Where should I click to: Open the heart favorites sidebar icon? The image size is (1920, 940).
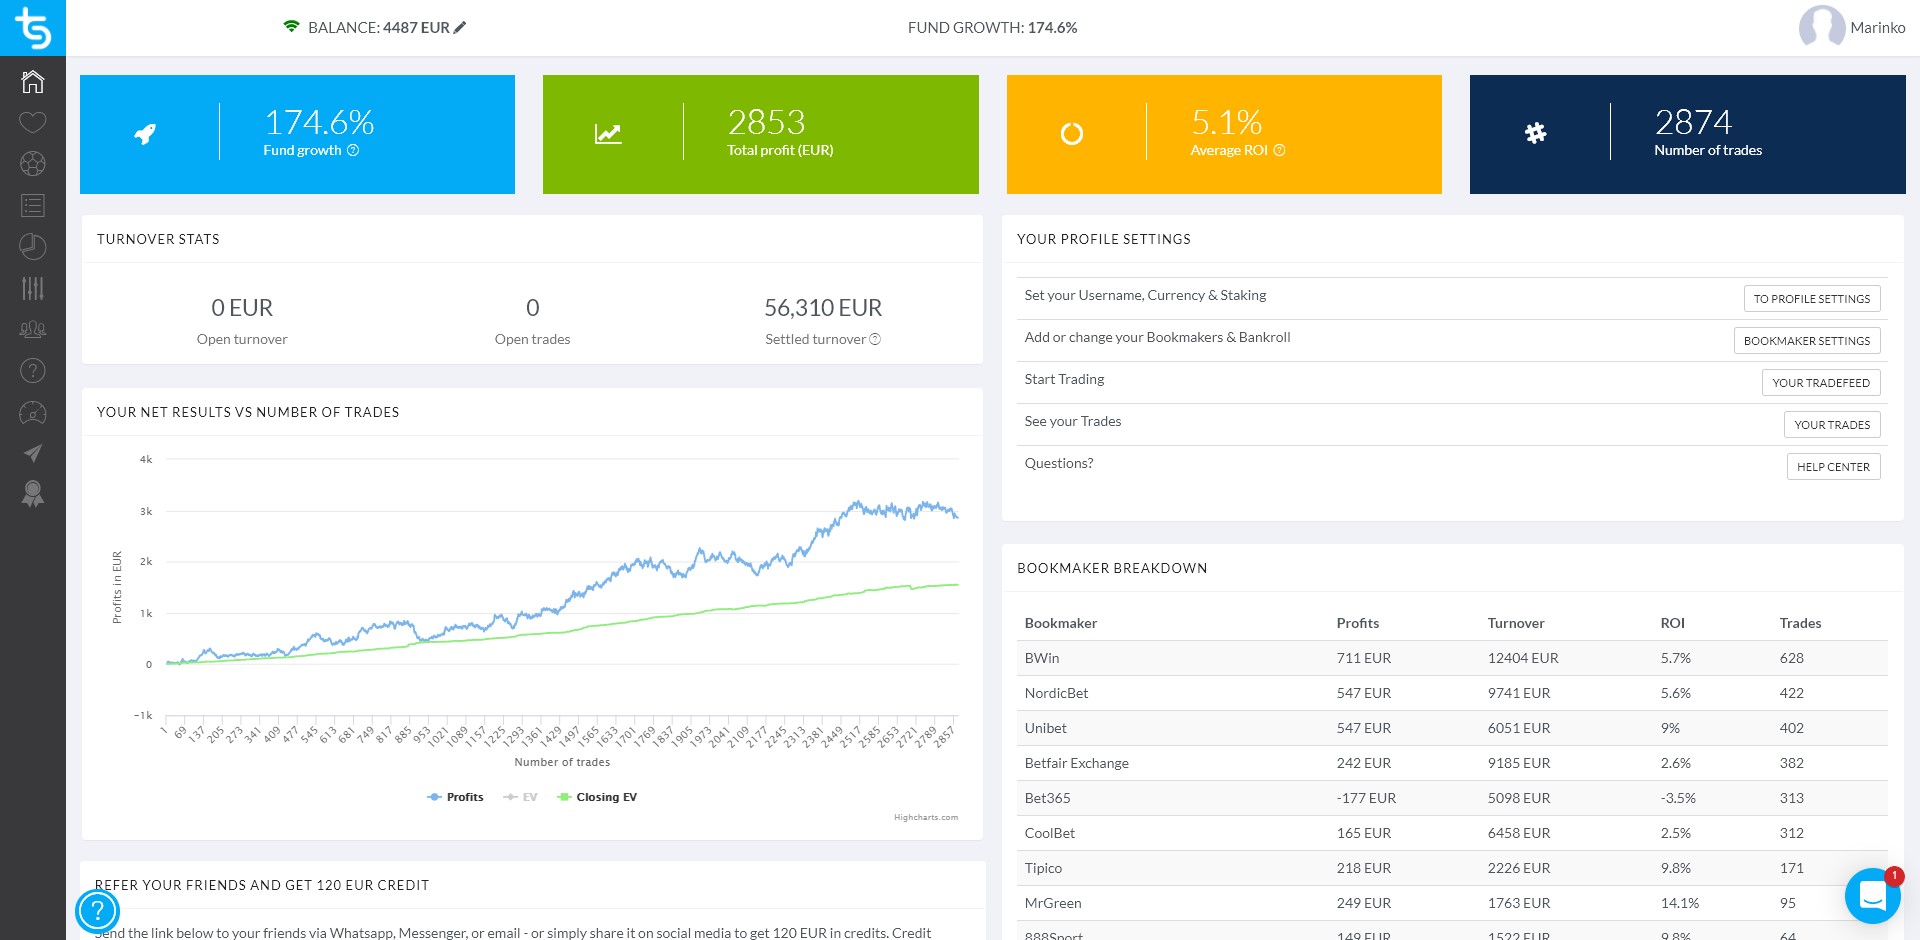coord(33,123)
